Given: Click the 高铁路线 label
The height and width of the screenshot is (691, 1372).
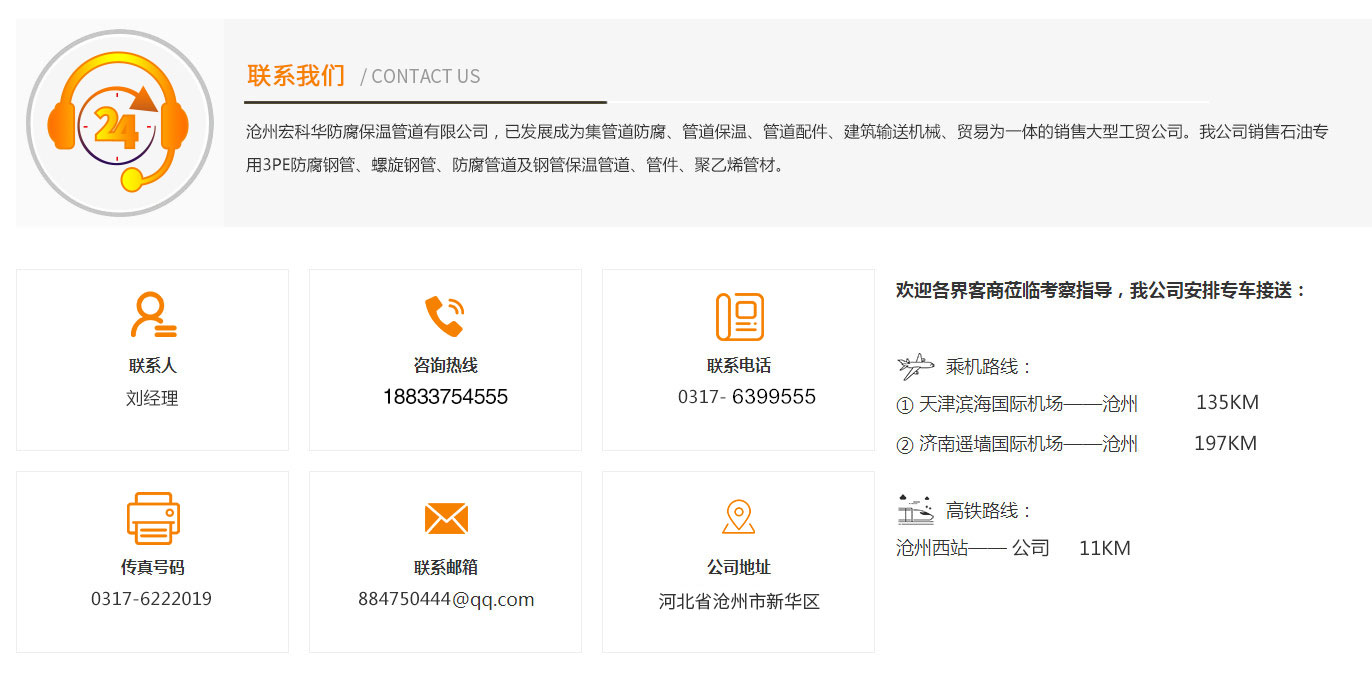Looking at the screenshot, I should 988,511.
